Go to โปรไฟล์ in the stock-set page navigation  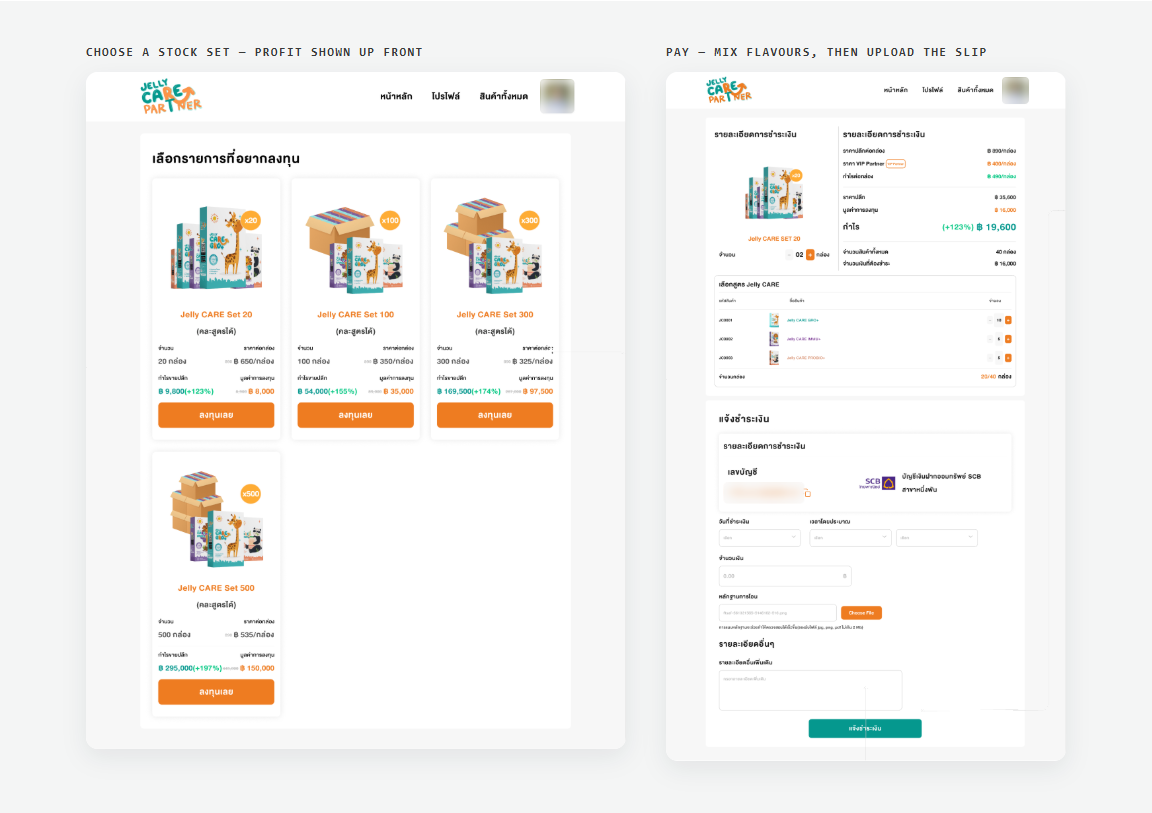click(445, 96)
